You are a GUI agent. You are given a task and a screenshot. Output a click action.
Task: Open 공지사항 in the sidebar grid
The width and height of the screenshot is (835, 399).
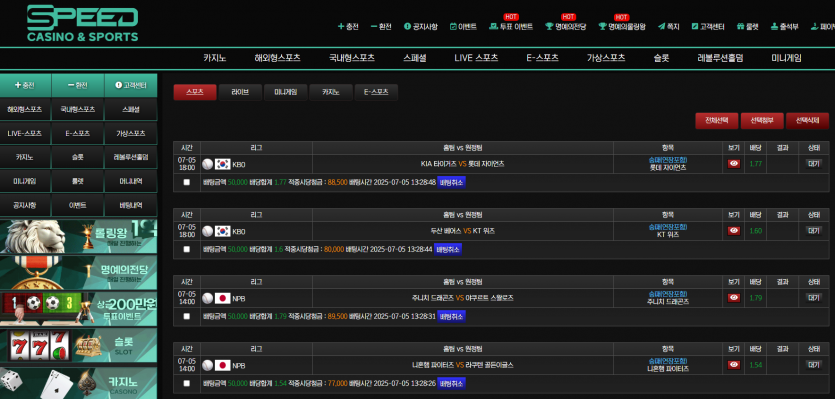(x=26, y=205)
